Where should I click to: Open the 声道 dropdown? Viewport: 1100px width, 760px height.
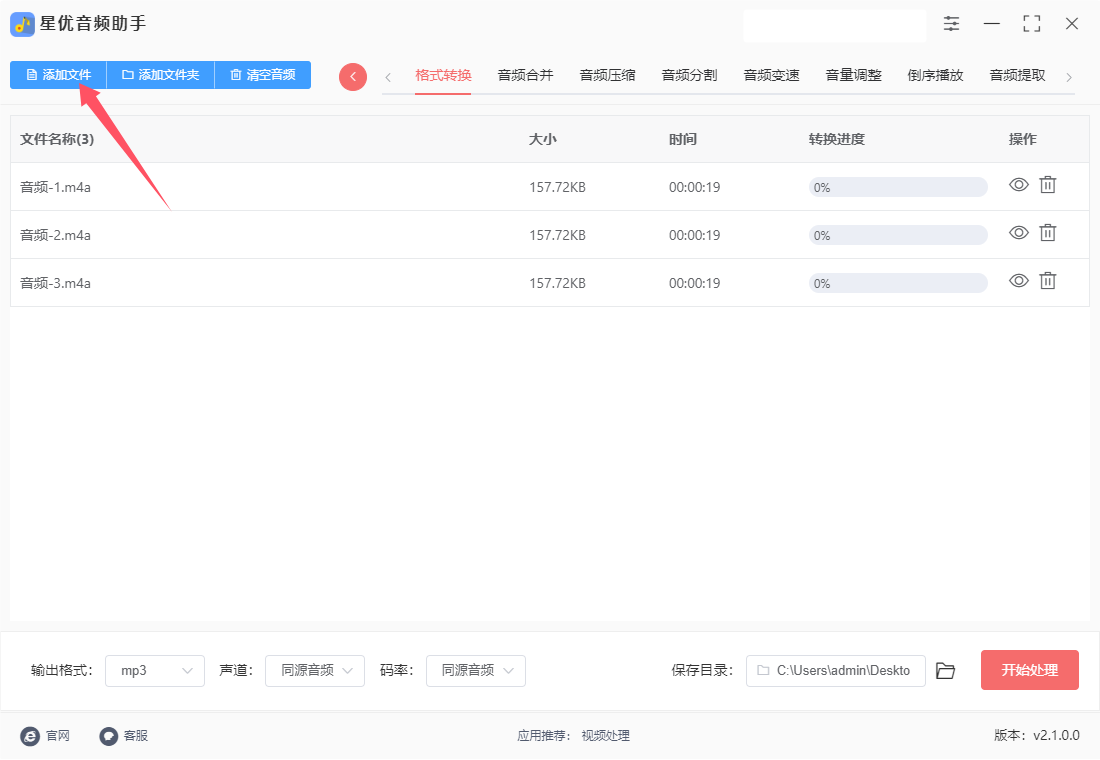pyautogui.click(x=315, y=671)
